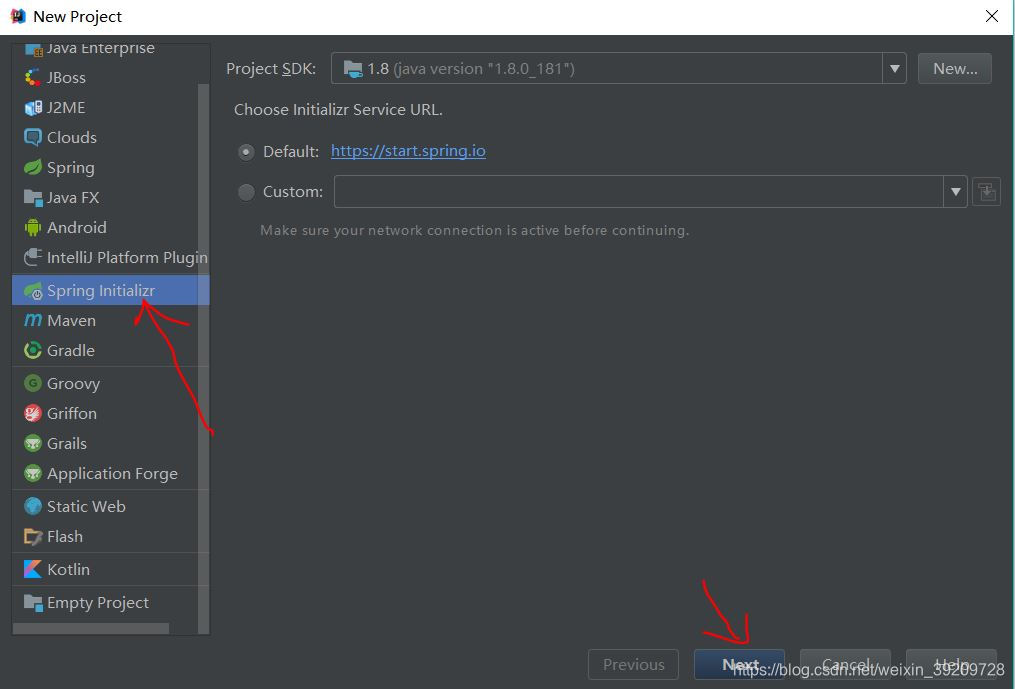
Task: Select the Default service URL radio button
Action: (x=246, y=152)
